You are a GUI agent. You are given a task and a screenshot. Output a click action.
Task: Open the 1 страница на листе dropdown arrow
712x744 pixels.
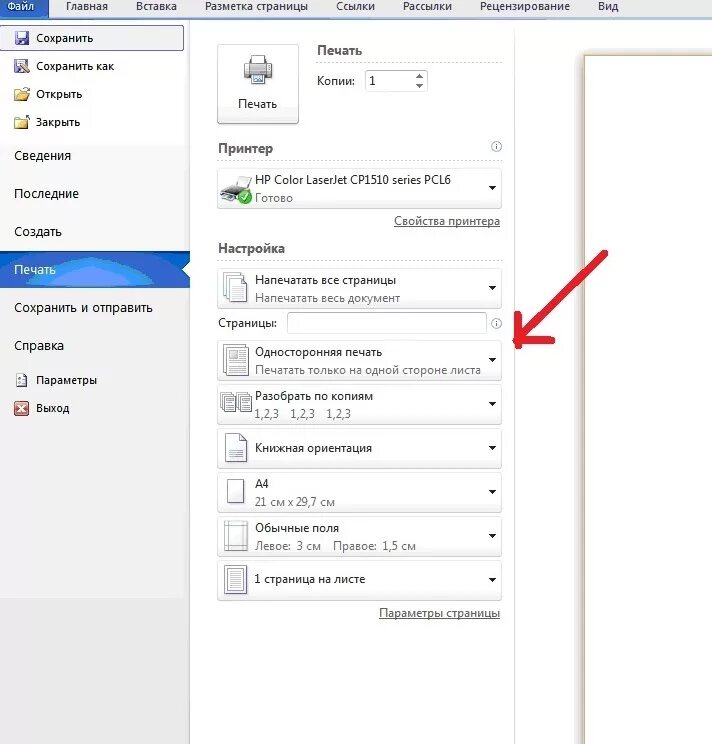pyautogui.click(x=492, y=580)
